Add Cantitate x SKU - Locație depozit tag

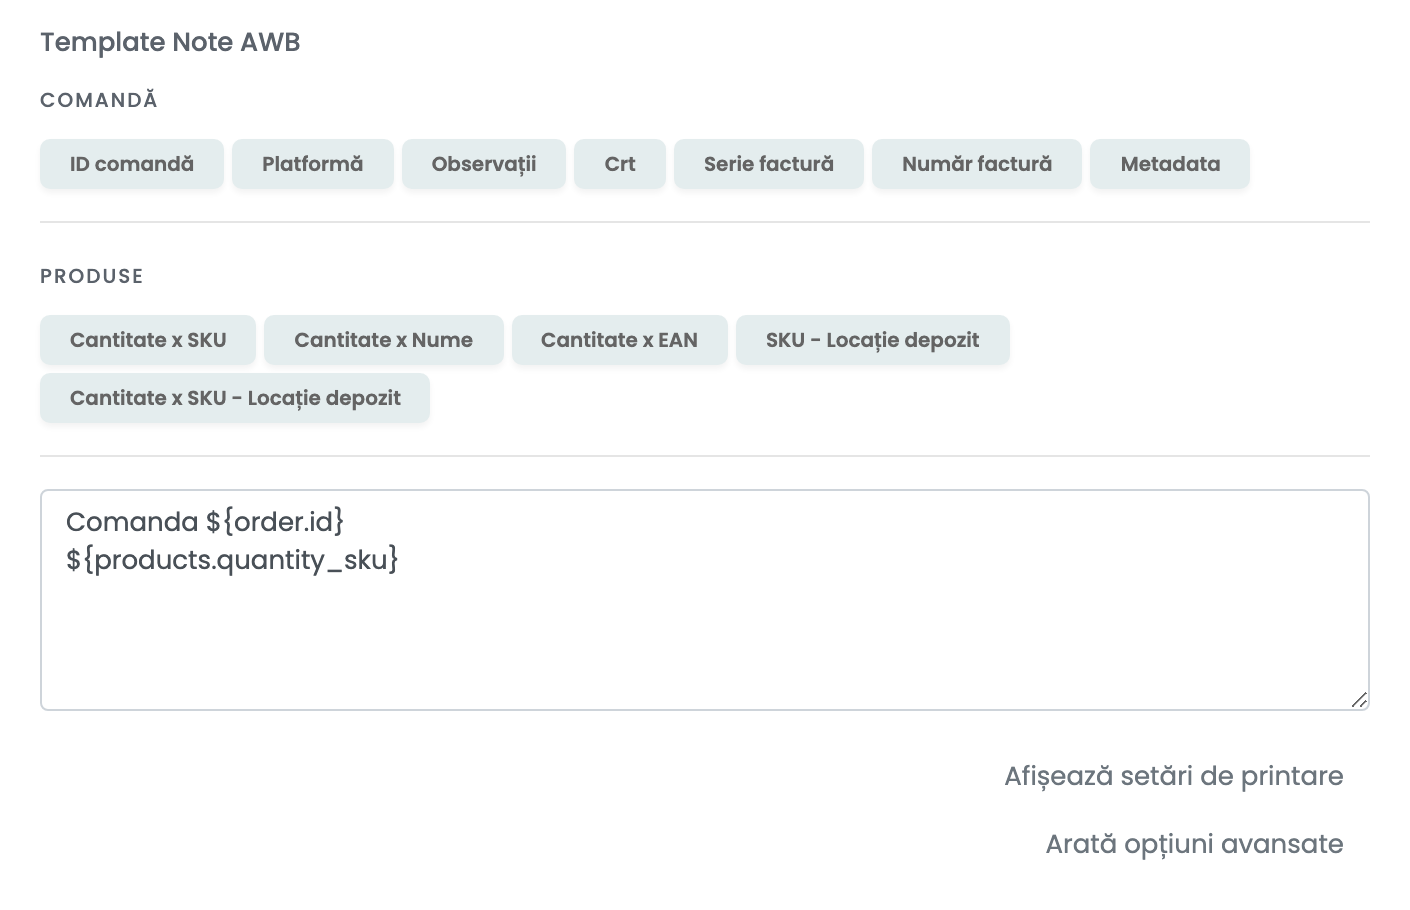click(235, 398)
